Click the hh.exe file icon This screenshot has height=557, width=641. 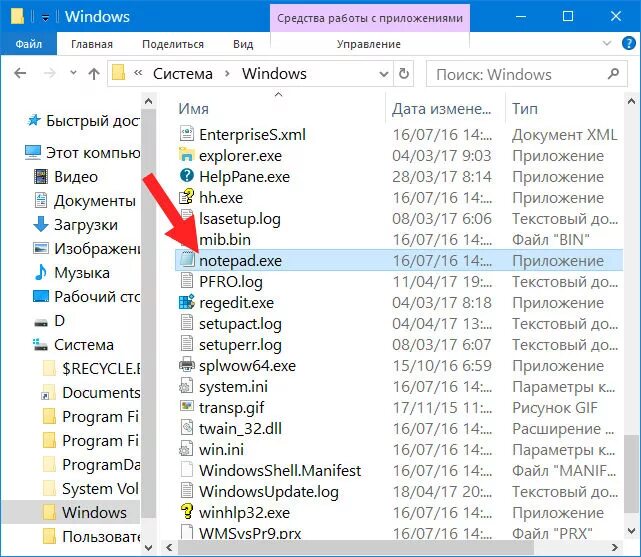pyautogui.click(x=186, y=197)
